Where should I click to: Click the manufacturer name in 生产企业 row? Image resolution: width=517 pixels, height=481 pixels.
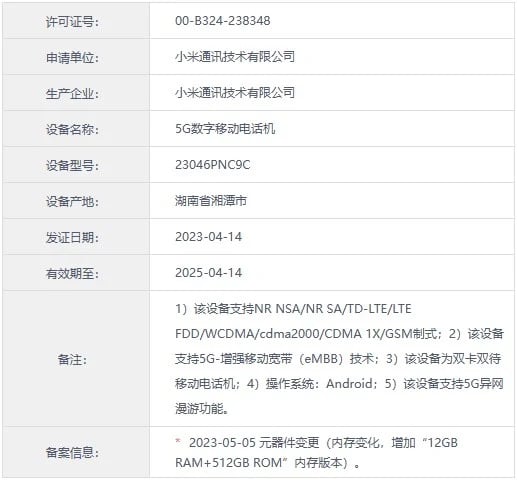235,93
